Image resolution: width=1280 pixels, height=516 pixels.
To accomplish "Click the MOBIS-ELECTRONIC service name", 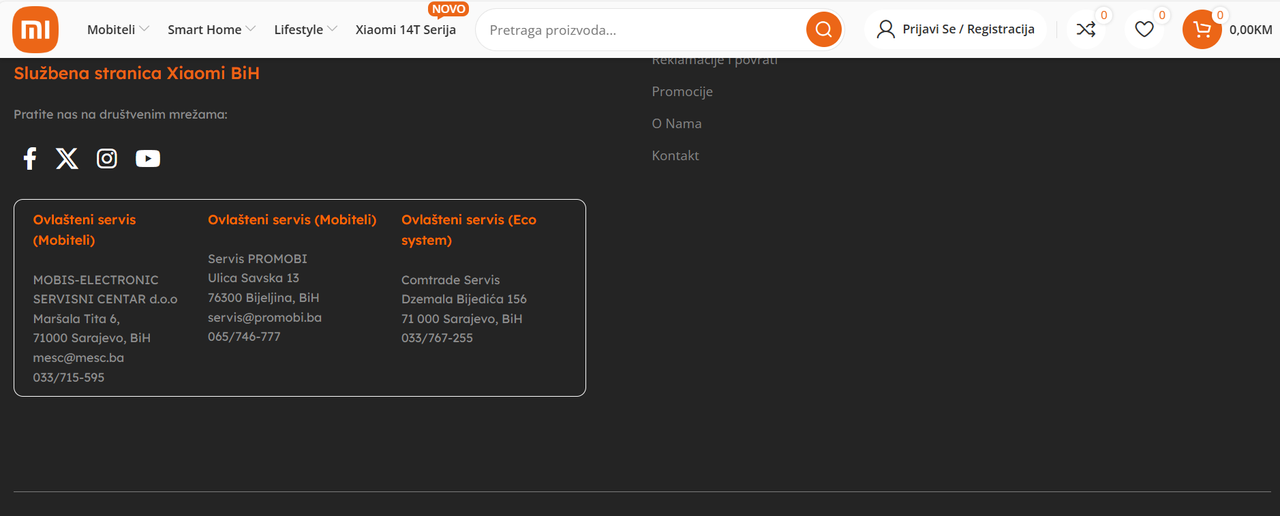I will 96,279.
